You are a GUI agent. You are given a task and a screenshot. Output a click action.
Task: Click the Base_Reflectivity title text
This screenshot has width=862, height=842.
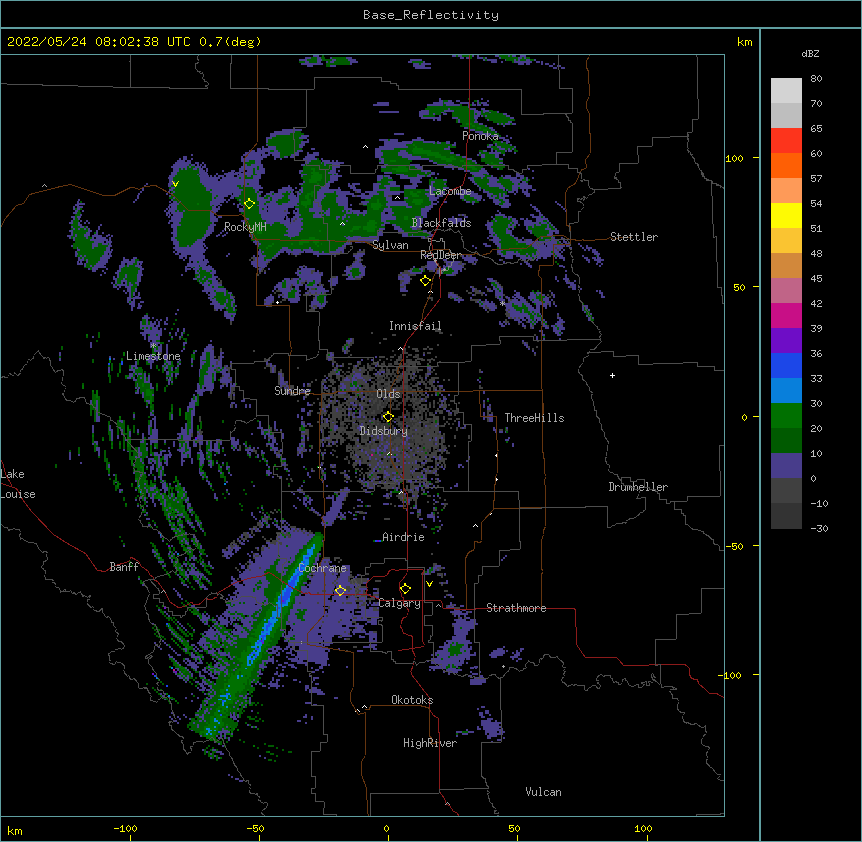click(431, 15)
